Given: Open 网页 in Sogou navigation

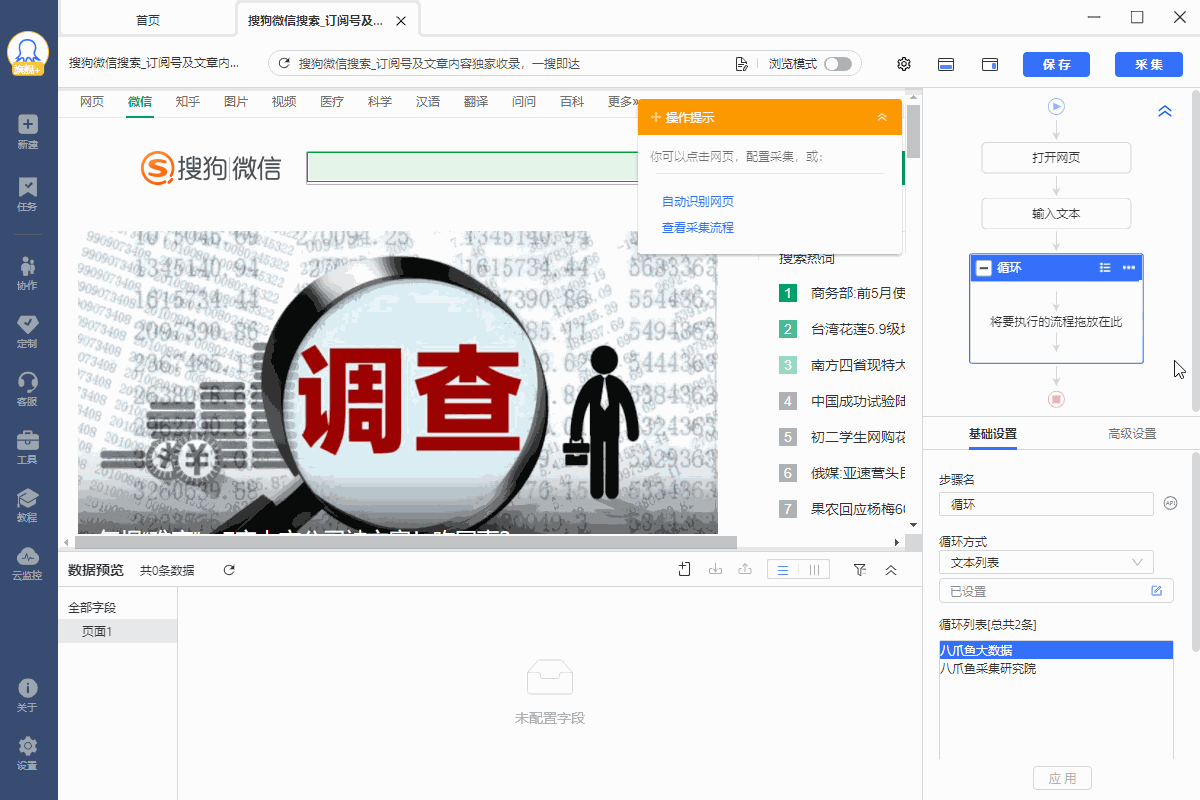Looking at the screenshot, I should (92, 102).
